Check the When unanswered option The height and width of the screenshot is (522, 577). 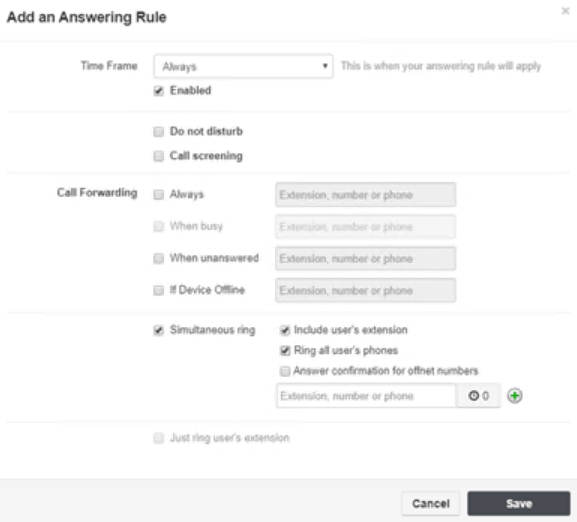click(159, 258)
